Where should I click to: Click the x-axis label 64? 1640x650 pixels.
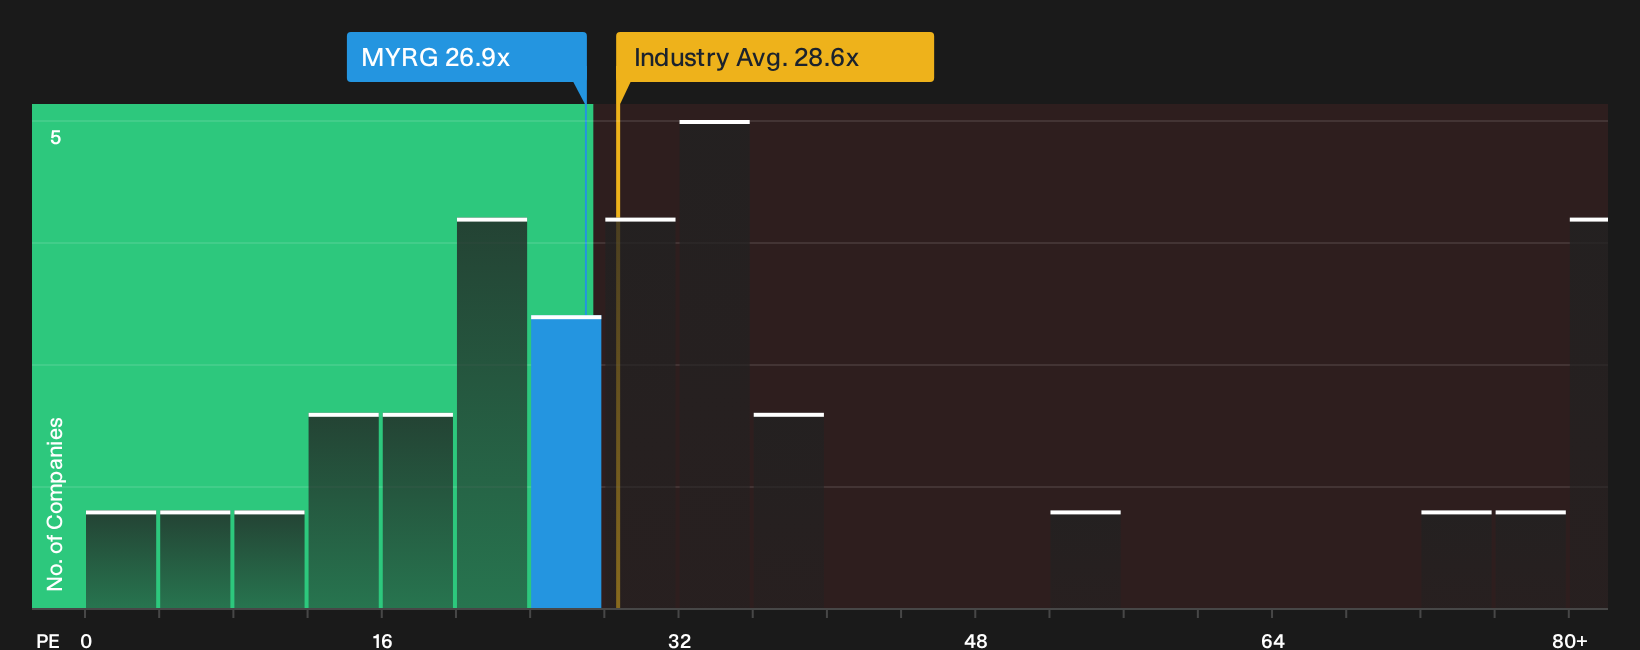click(x=1273, y=640)
